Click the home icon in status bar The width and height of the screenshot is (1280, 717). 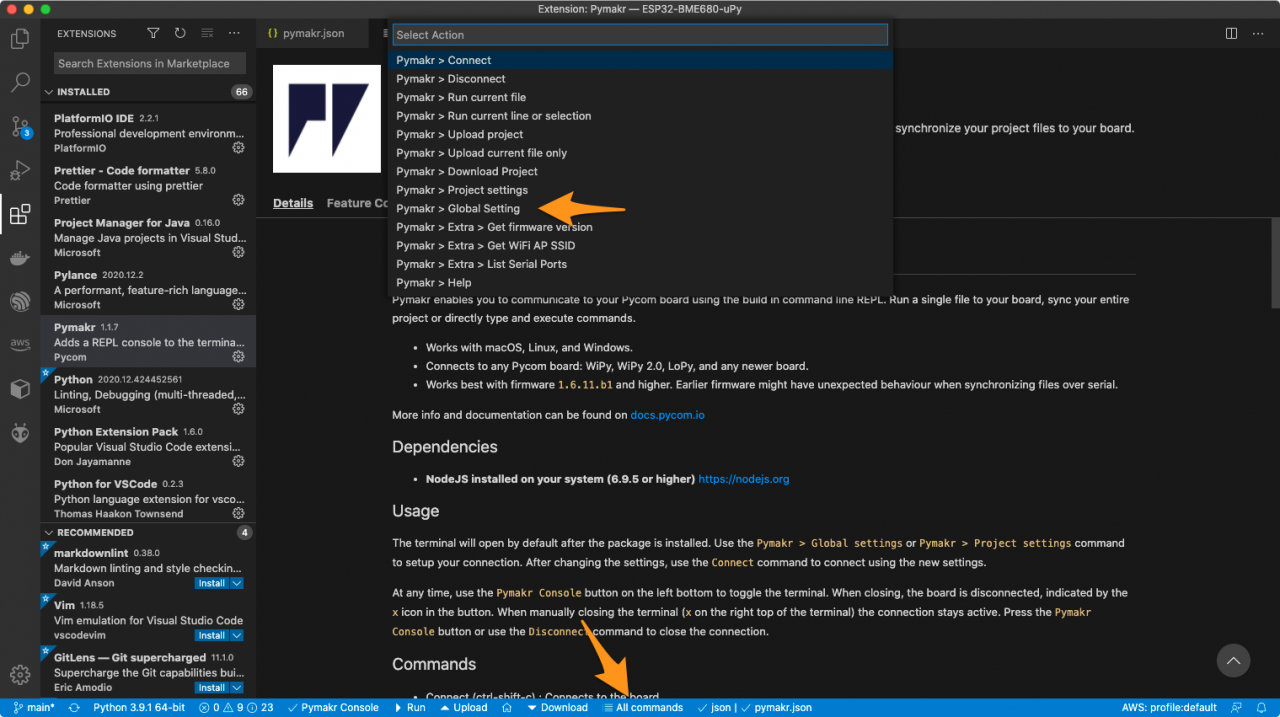tap(509, 707)
